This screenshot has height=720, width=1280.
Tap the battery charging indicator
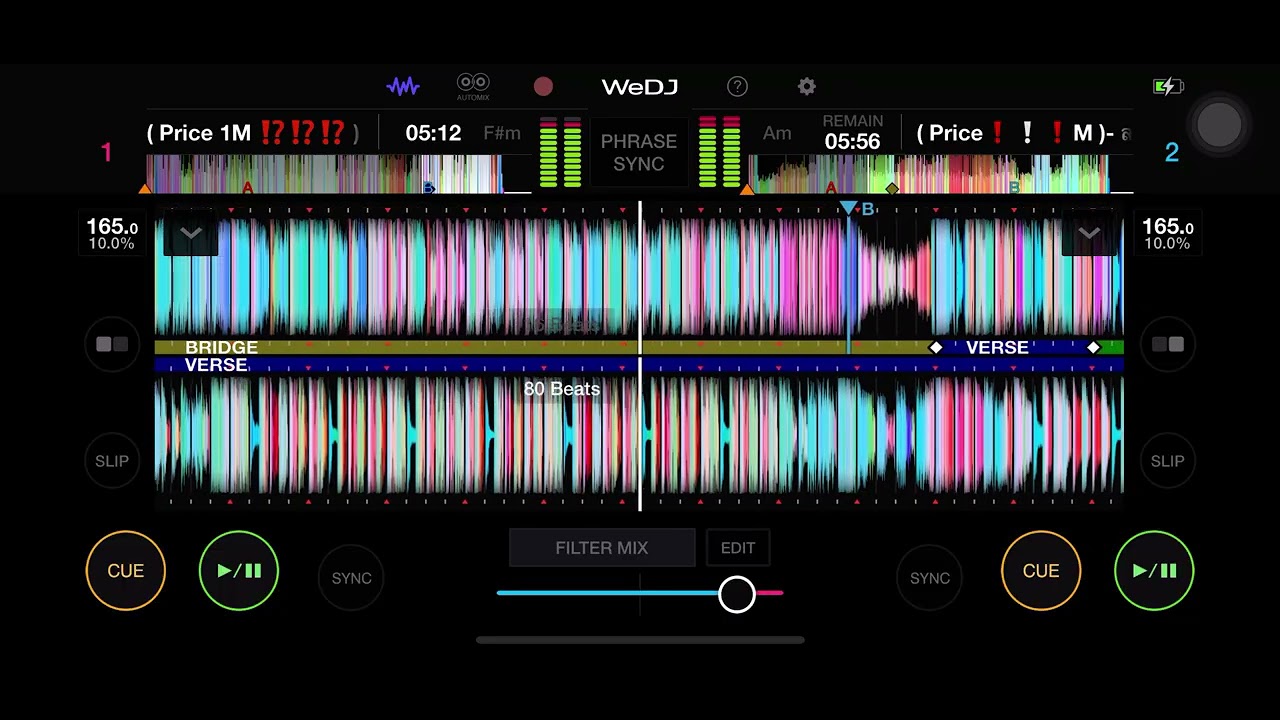pyautogui.click(x=1168, y=87)
